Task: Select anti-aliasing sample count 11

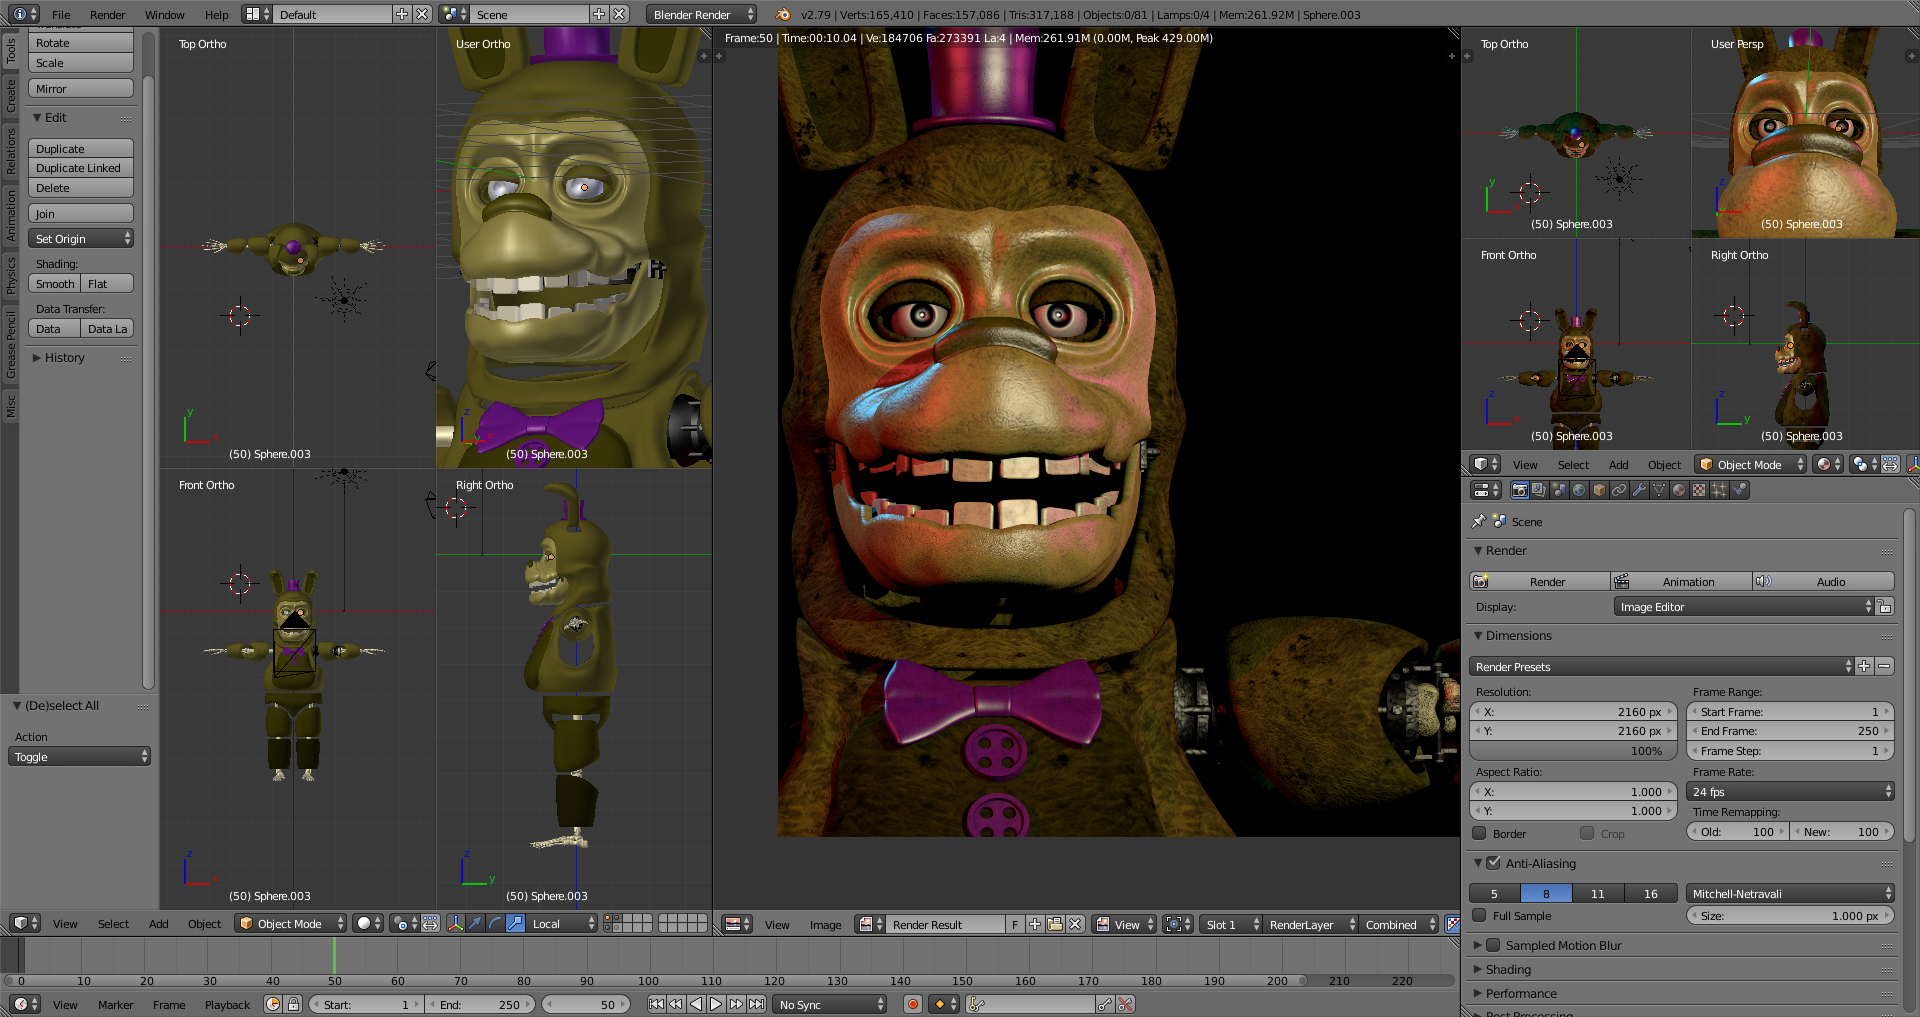Action: [1598, 894]
